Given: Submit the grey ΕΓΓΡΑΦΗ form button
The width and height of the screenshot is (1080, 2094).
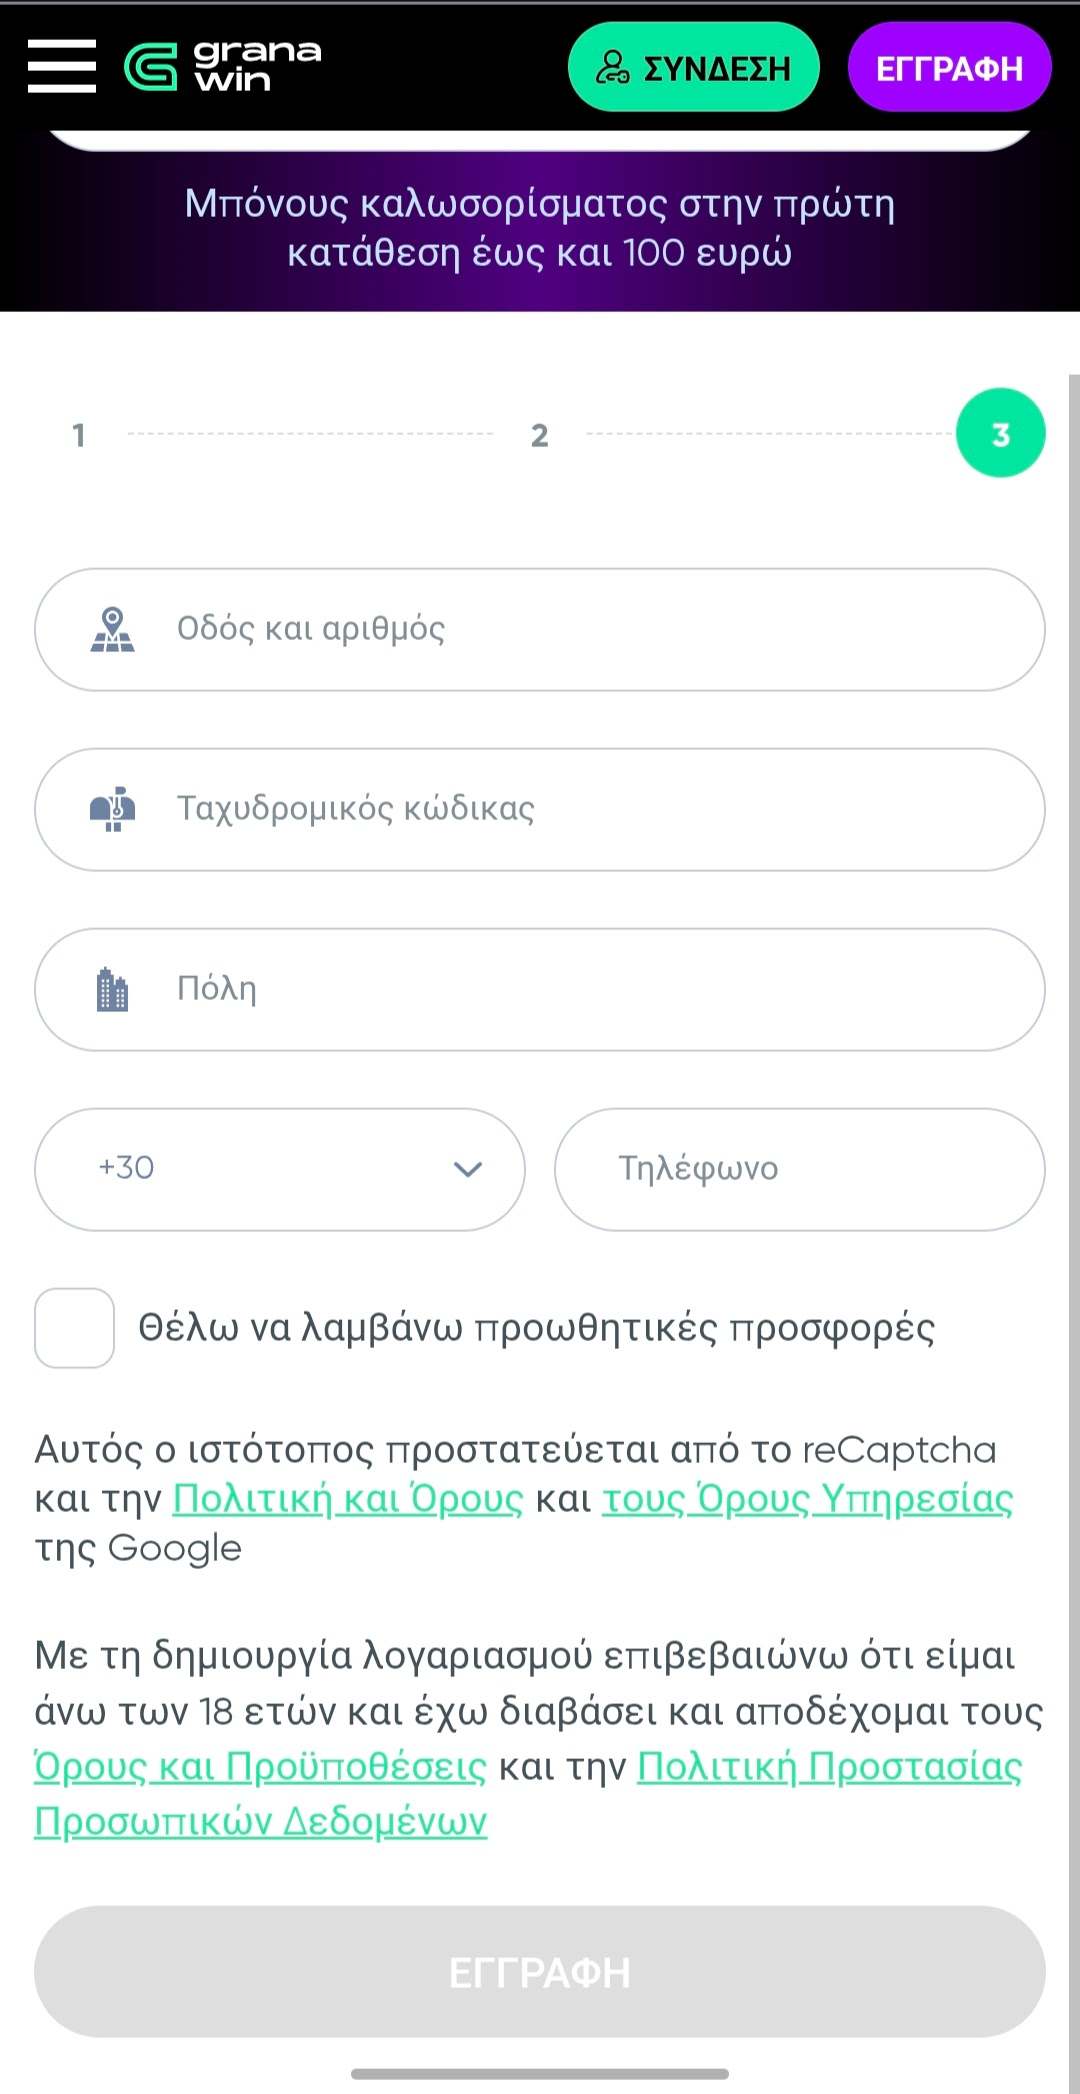Looking at the screenshot, I should (540, 1972).
